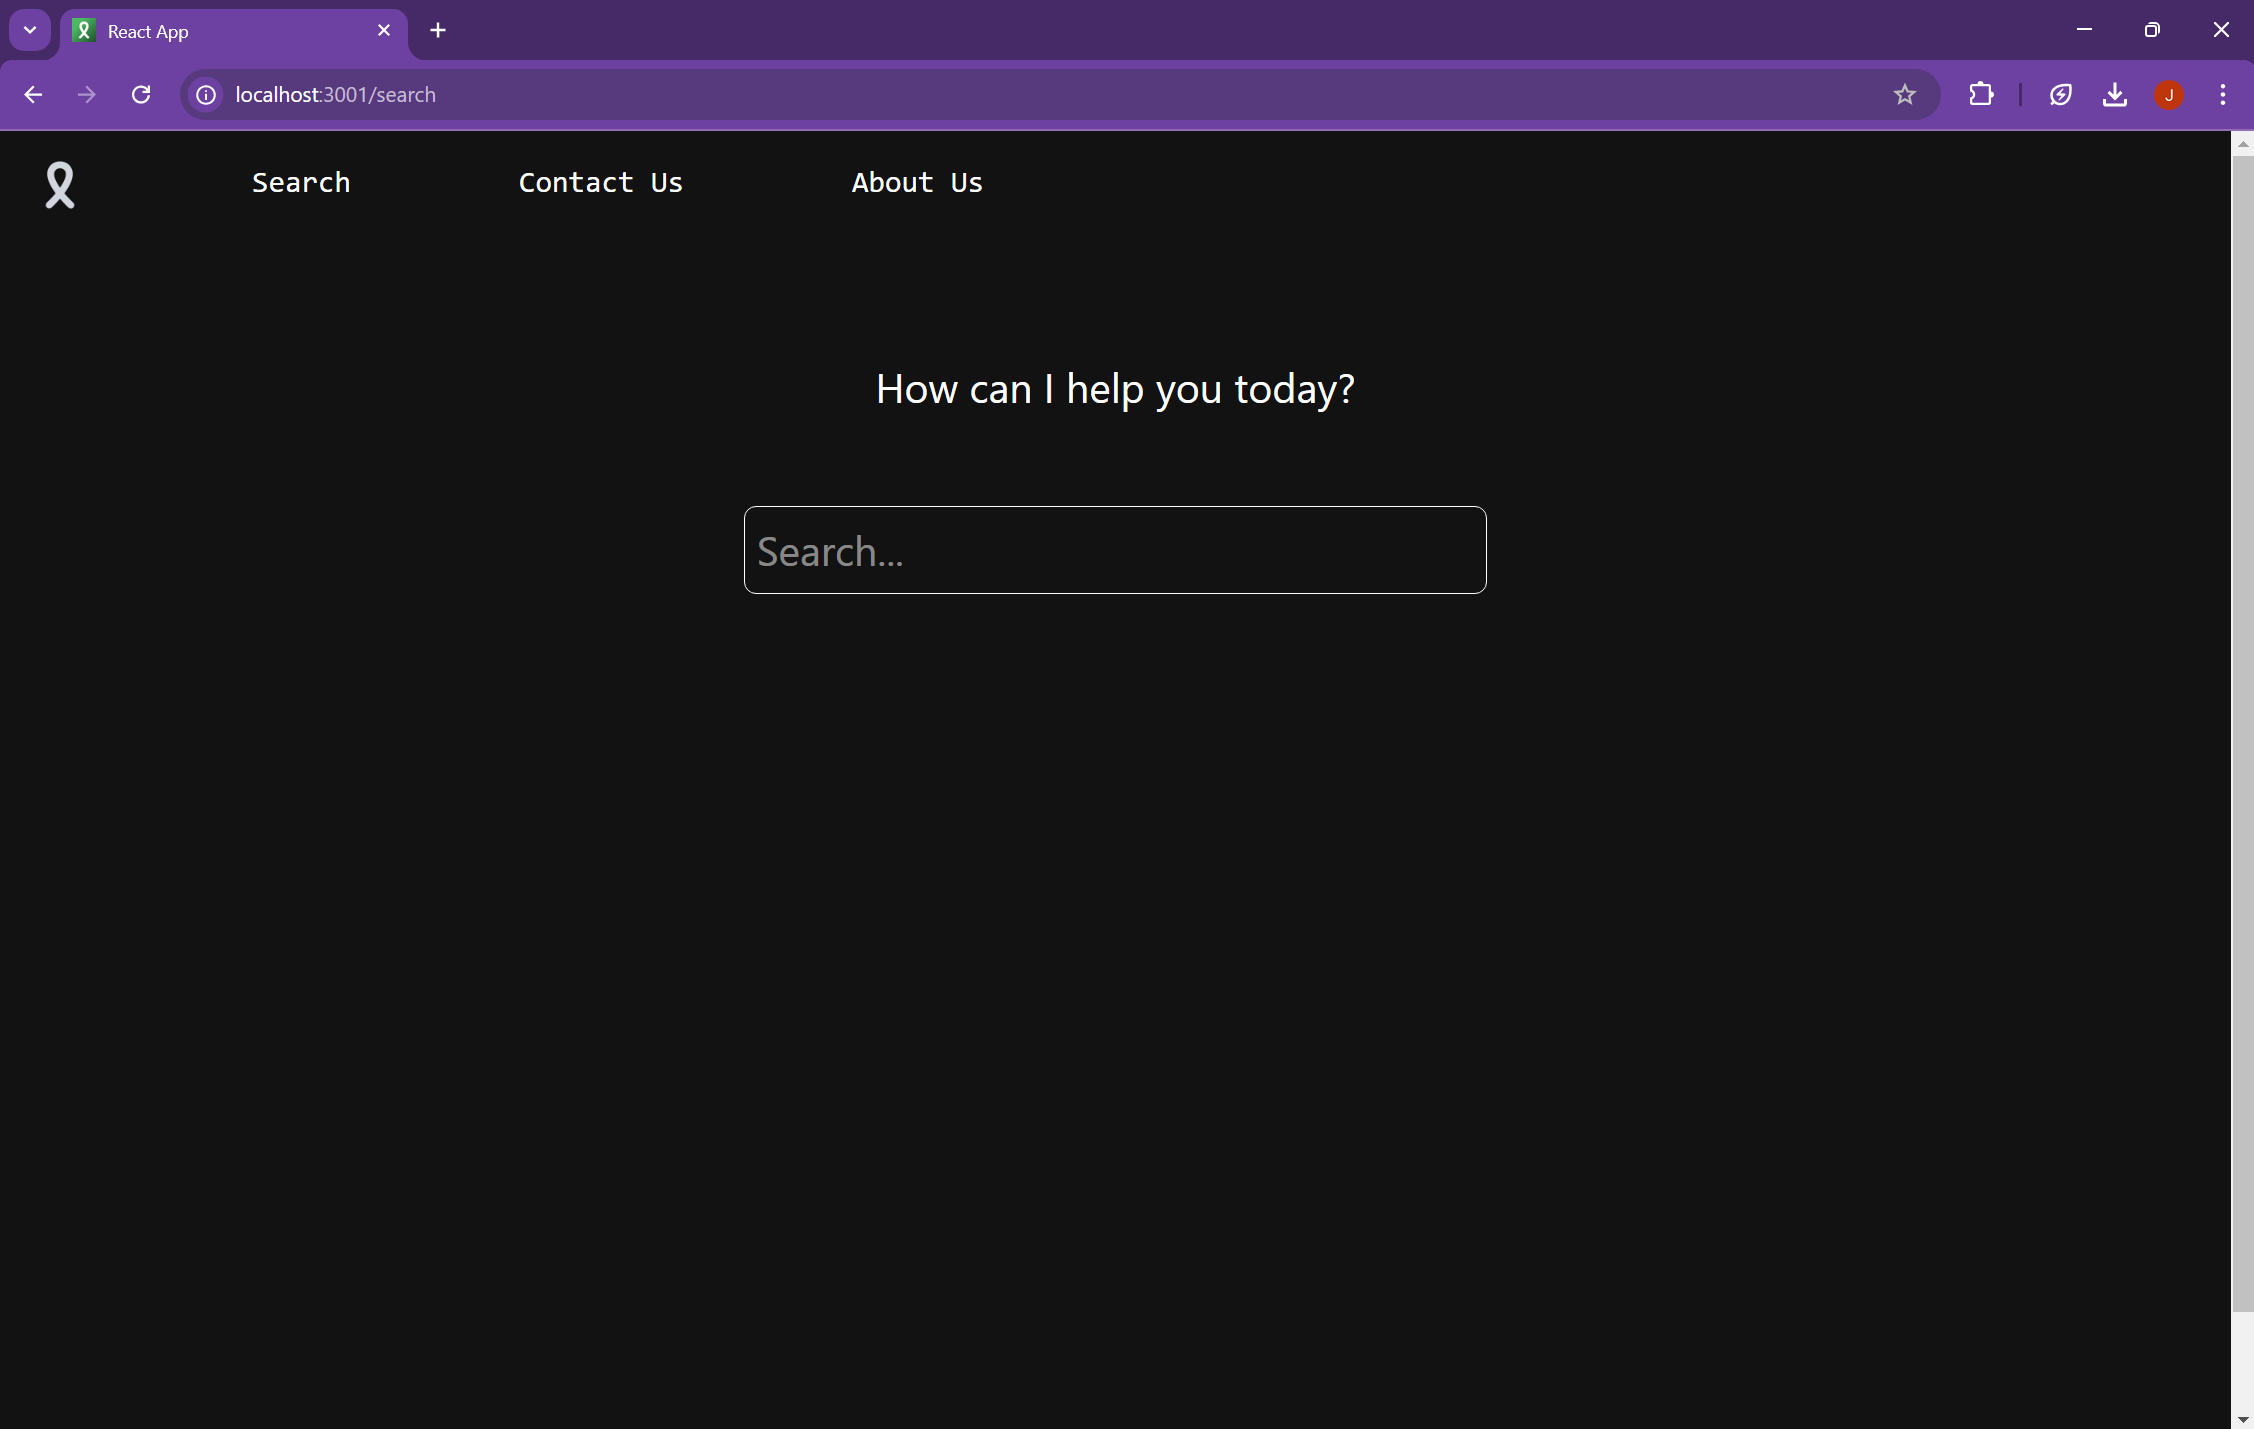Open the Downloads tray icon
Viewport: 2254px width, 1429px height.
coord(2114,95)
